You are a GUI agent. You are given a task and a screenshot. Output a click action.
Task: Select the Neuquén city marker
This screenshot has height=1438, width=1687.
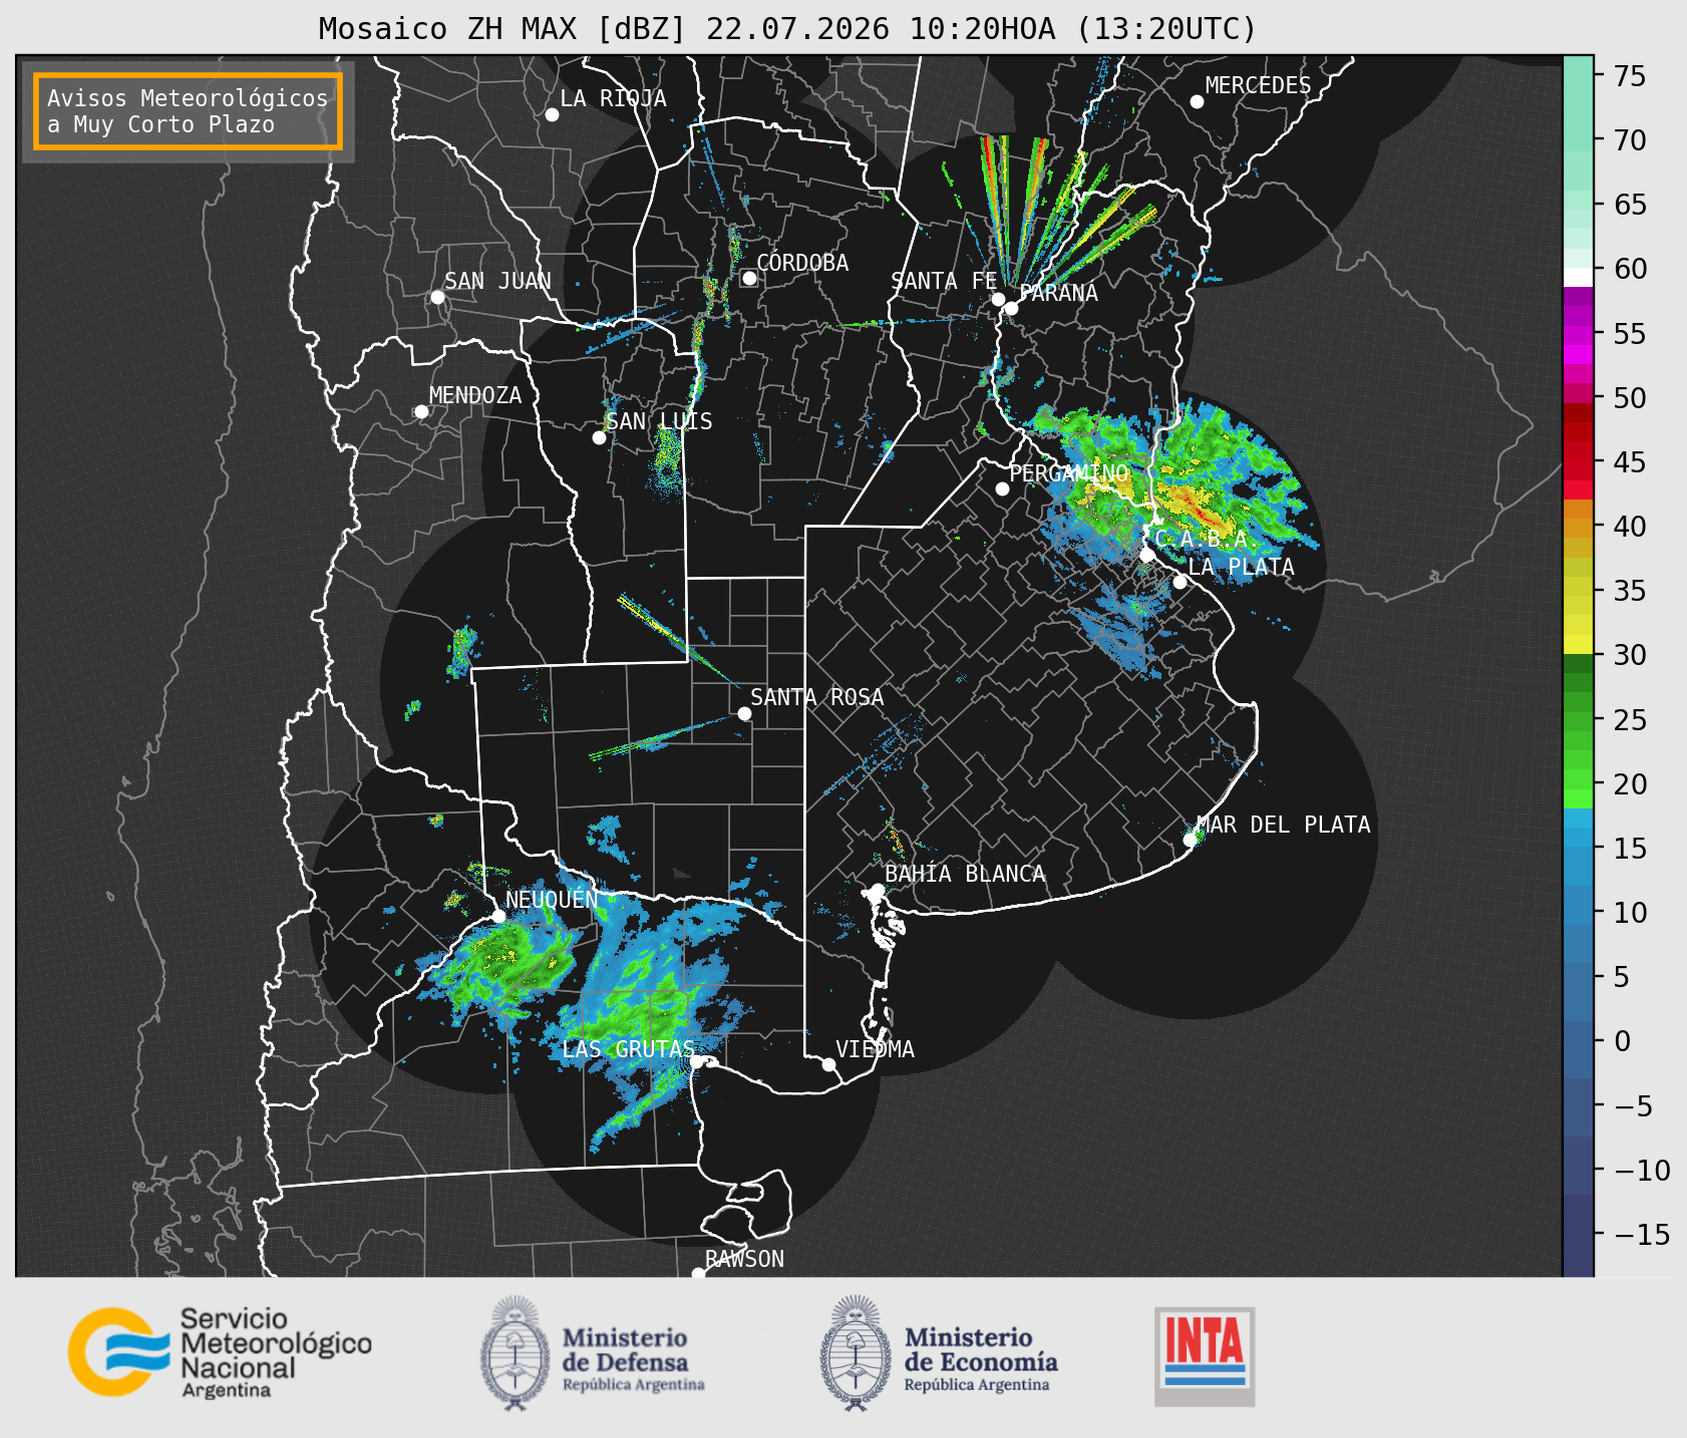[x=499, y=916]
